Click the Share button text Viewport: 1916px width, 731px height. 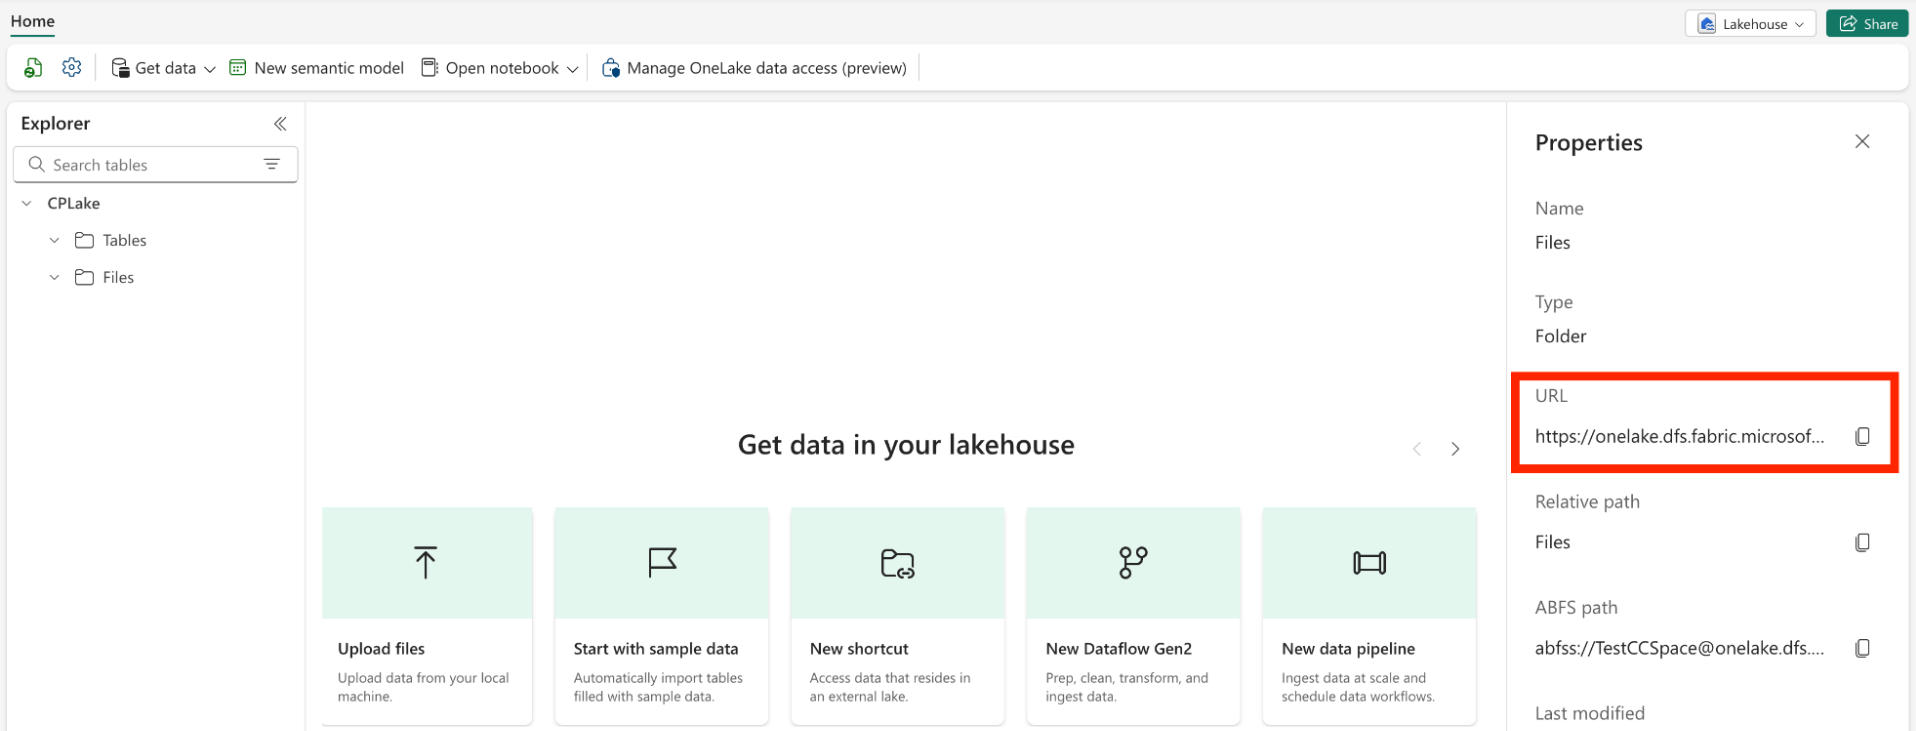tap(1880, 24)
